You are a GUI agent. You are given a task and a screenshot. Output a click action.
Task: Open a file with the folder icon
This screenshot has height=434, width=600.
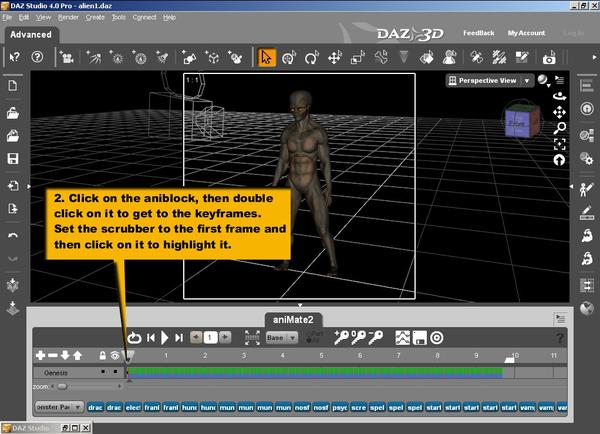tap(13, 113)
